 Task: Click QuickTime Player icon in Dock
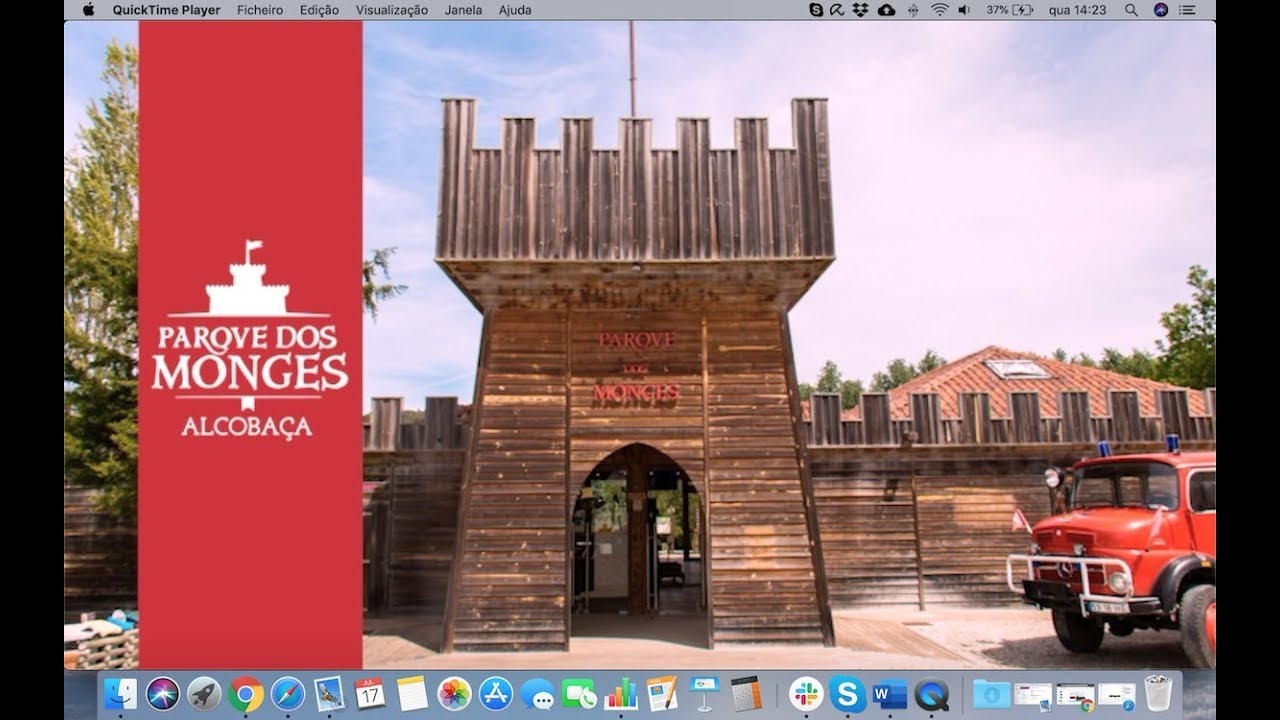(931, 693)
